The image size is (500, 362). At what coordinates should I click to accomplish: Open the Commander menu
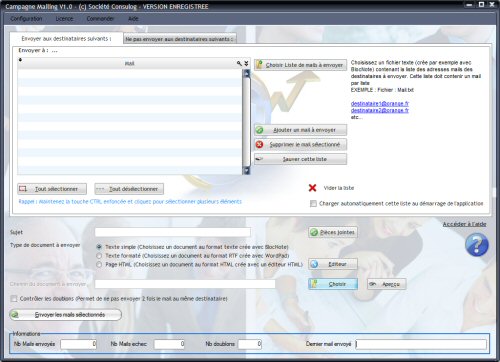(100, 19)
